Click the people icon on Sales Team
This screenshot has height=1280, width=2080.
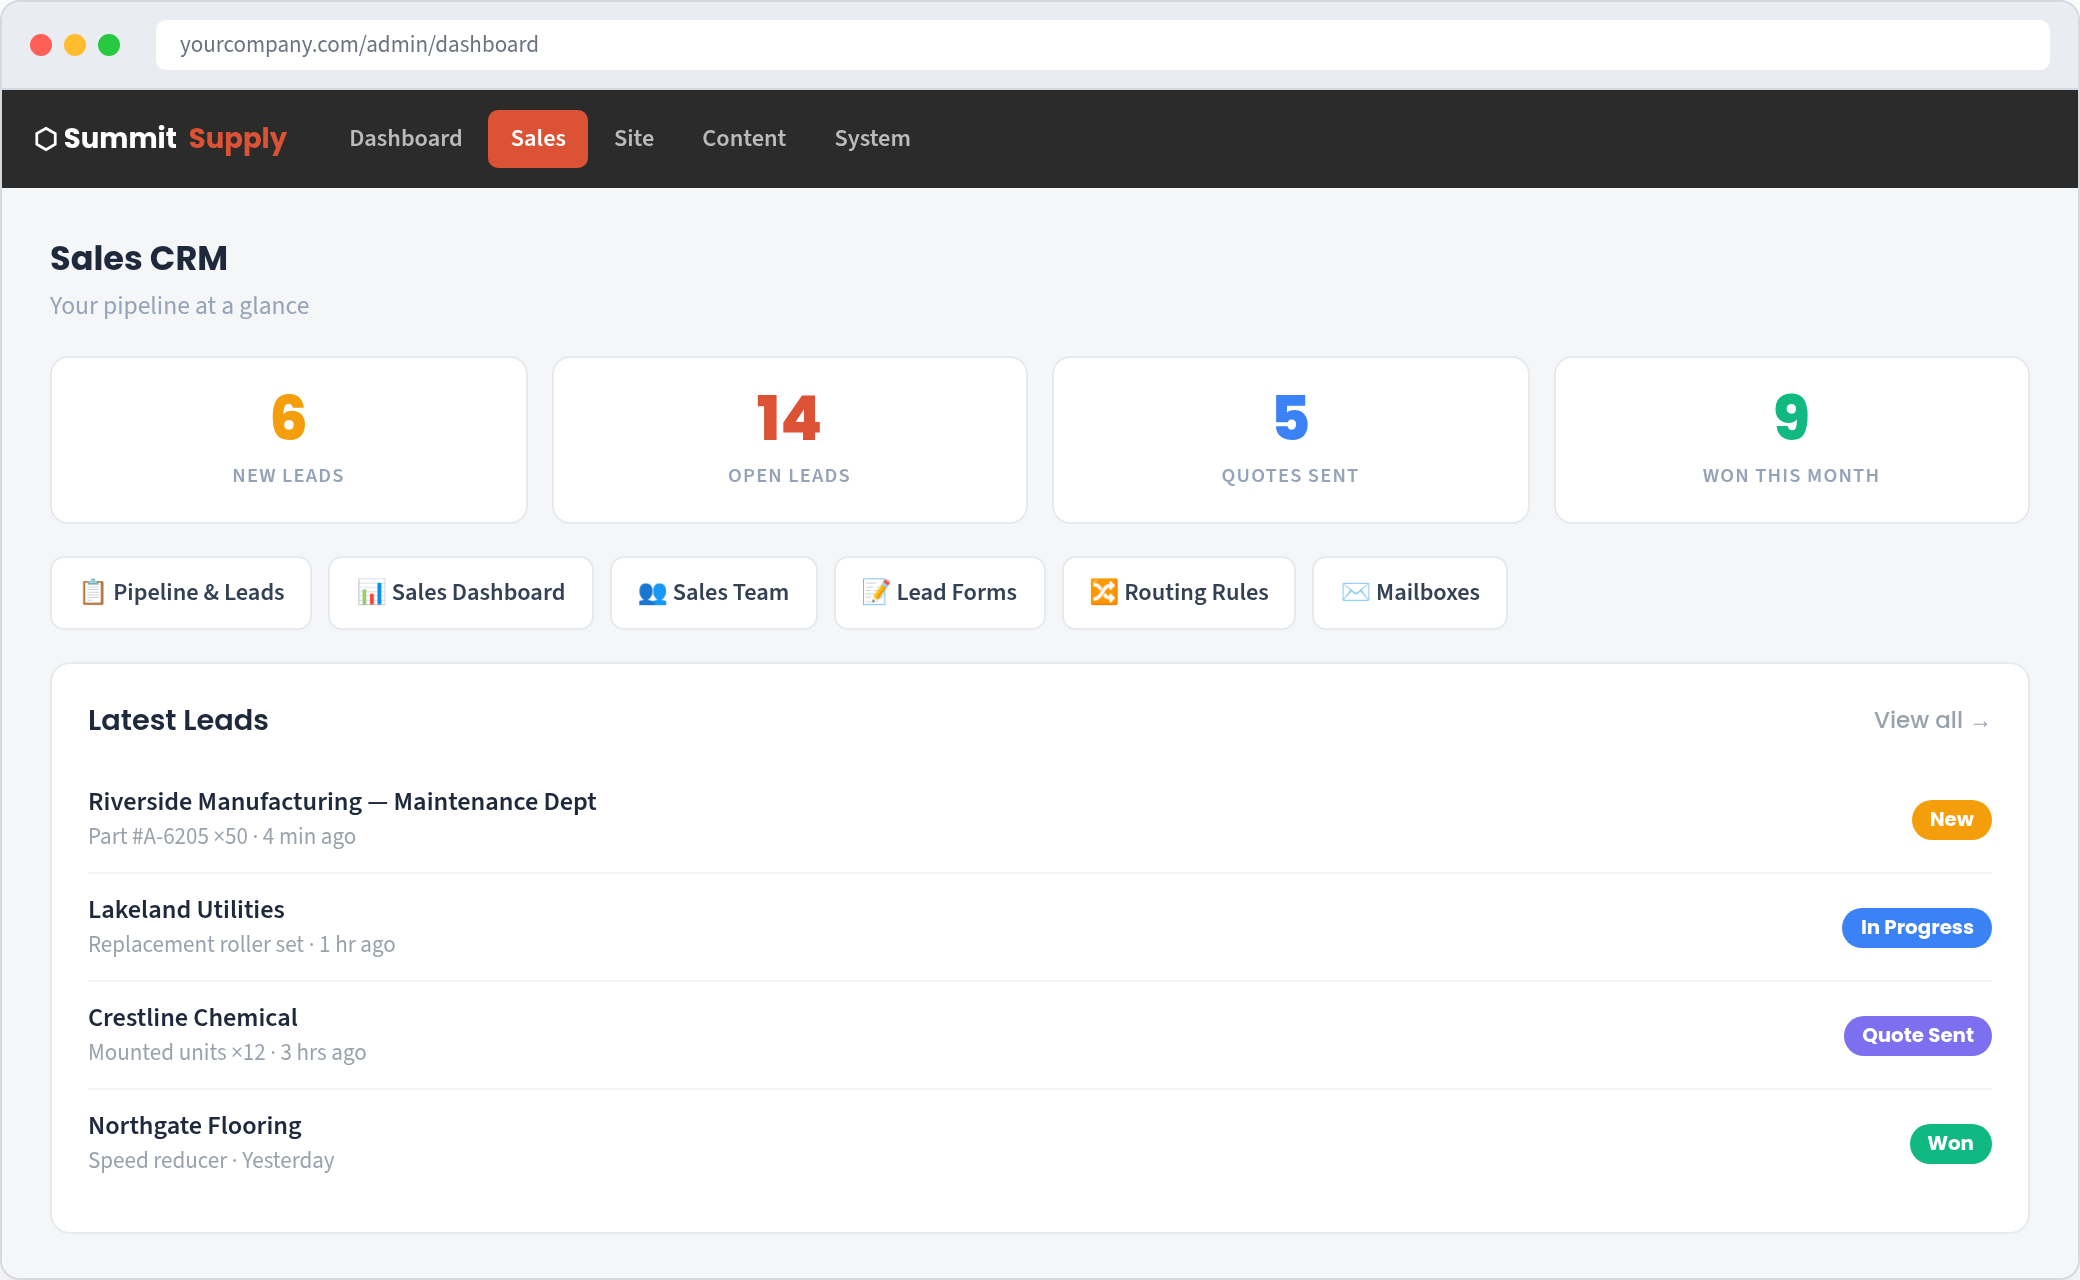click(652, 593)
